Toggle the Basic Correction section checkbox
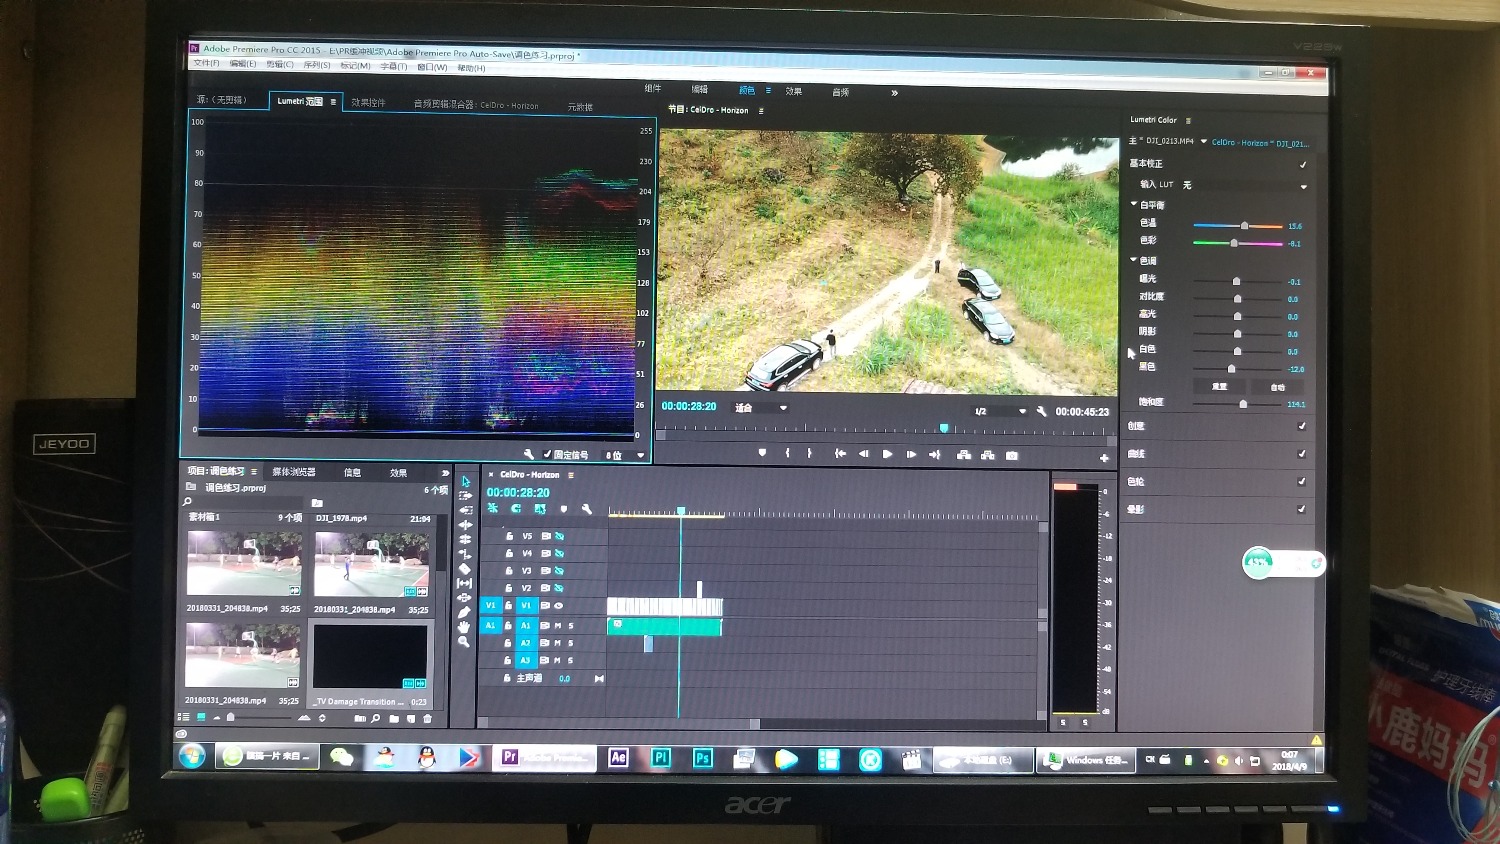Image resolution: width=1500 pixels, height=844 pixels. (1302, 164)
